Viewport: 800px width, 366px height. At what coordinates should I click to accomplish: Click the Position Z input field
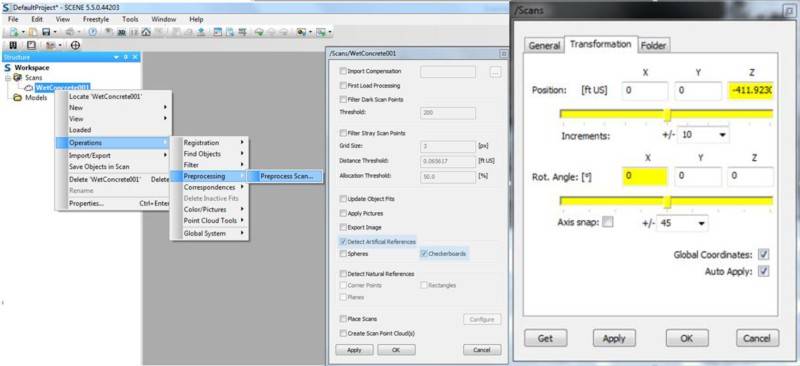coord(750,90)
